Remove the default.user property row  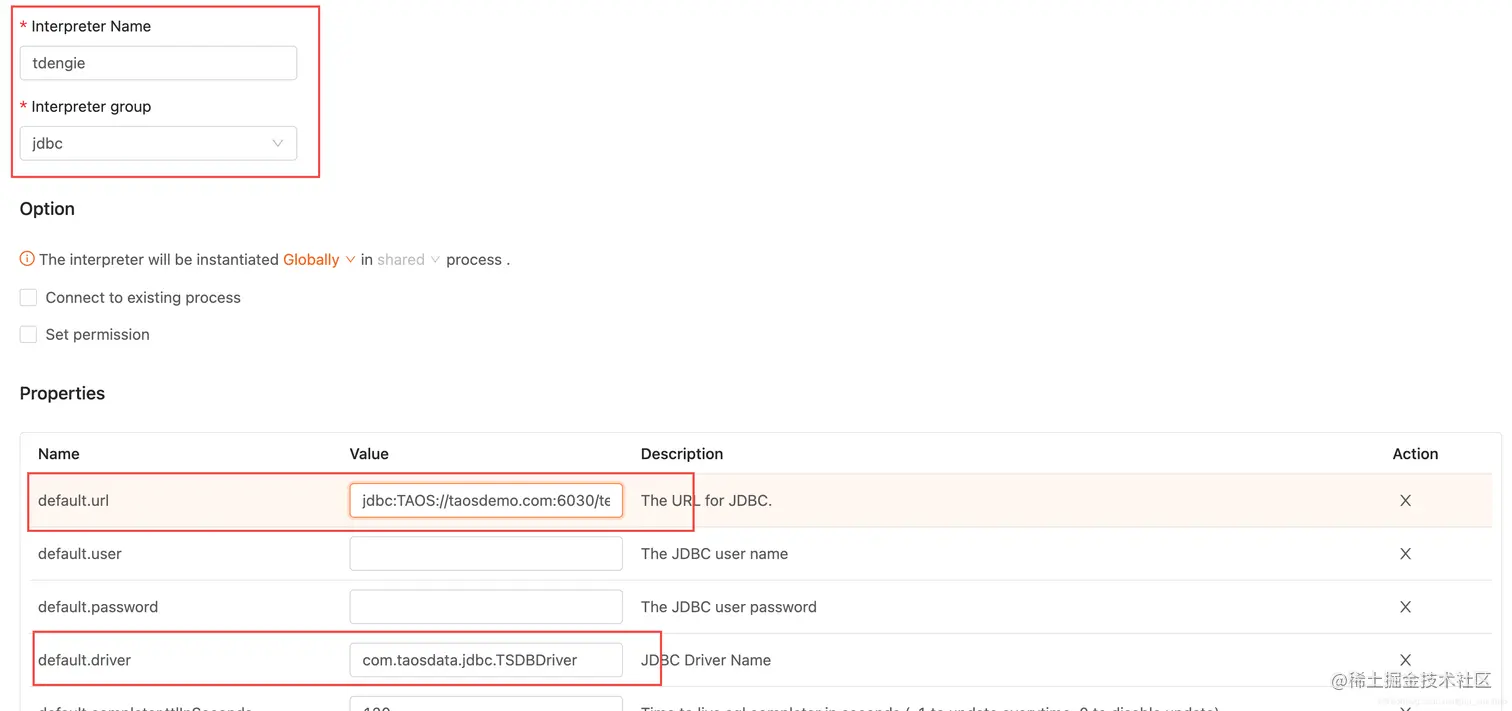pos(1405,553)
